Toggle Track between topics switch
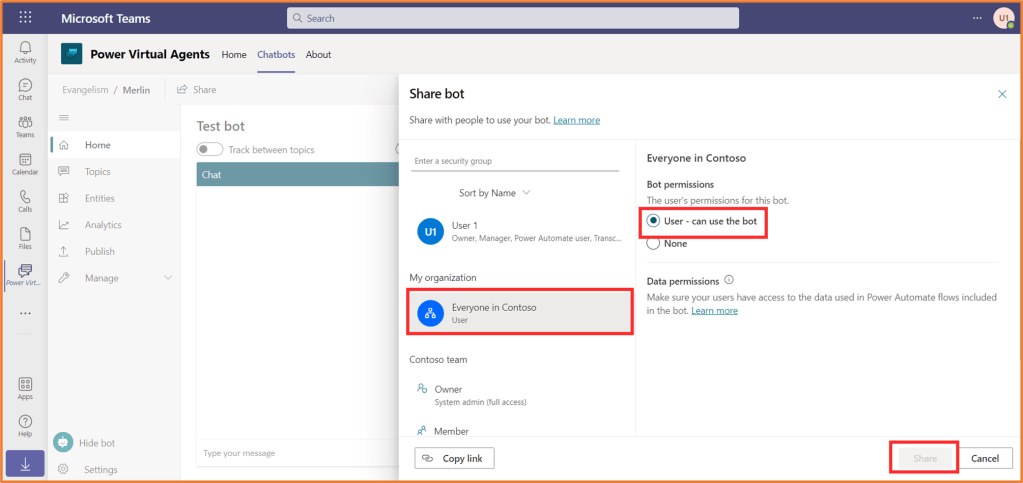The height and width of the screenshot is (483, 1023). (210, 150)
